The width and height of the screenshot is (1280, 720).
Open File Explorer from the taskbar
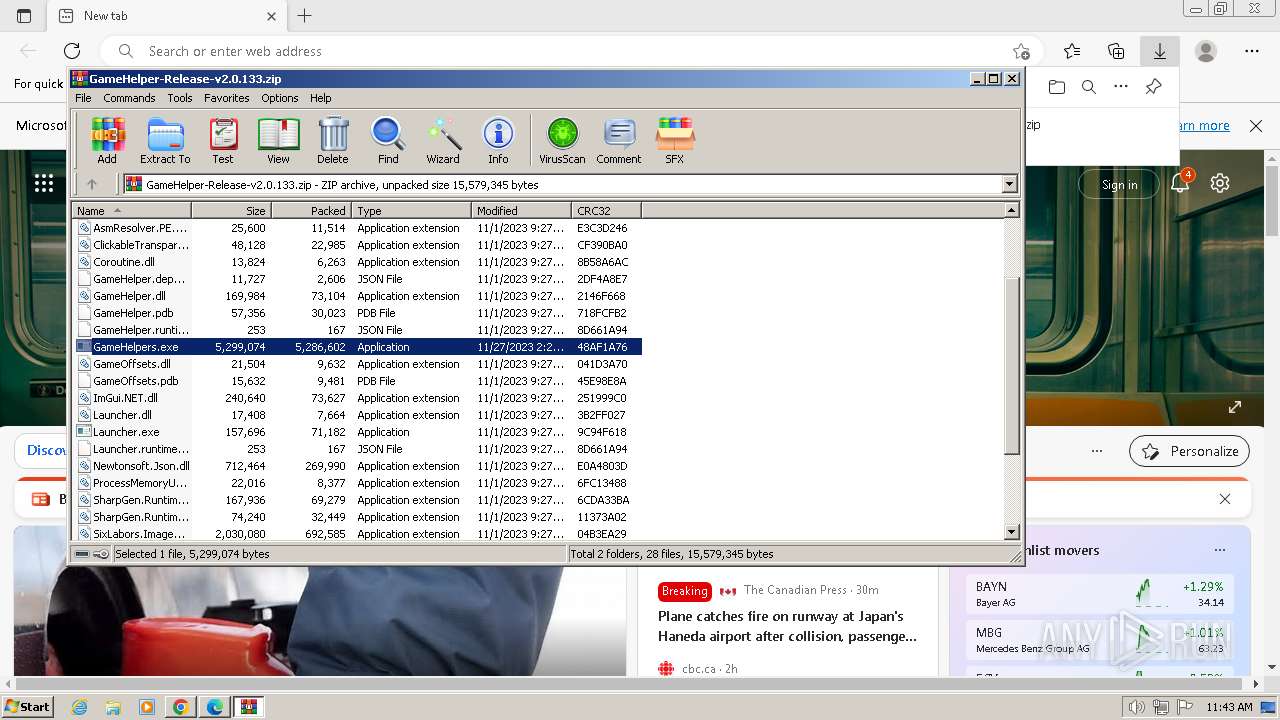[113, 707]
